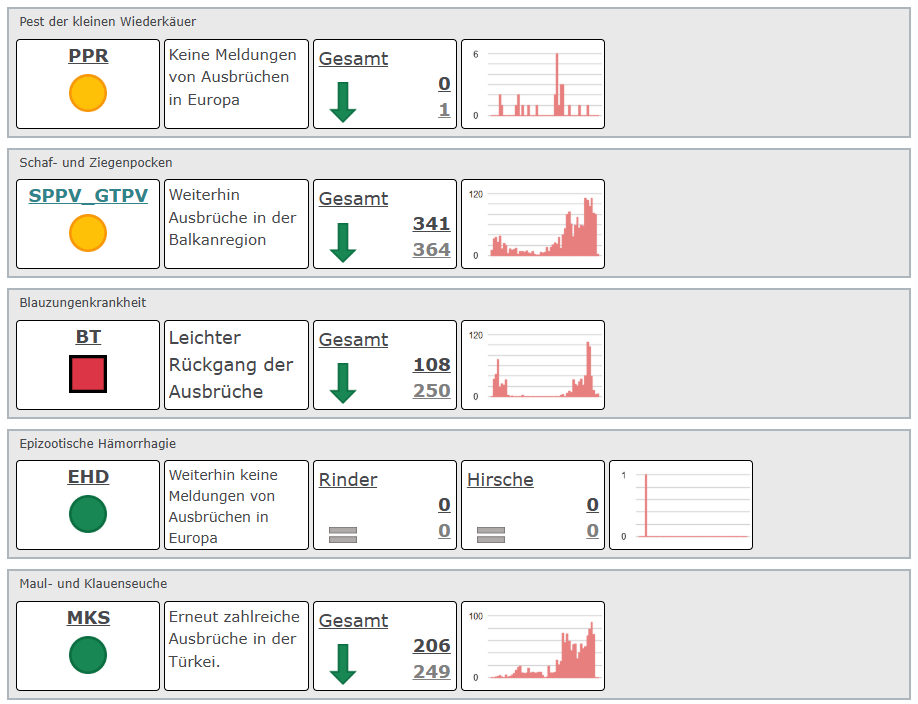Open the Hirsche link in EHD row
This screenshot has height=704, width=918.
tap(500, 480)
